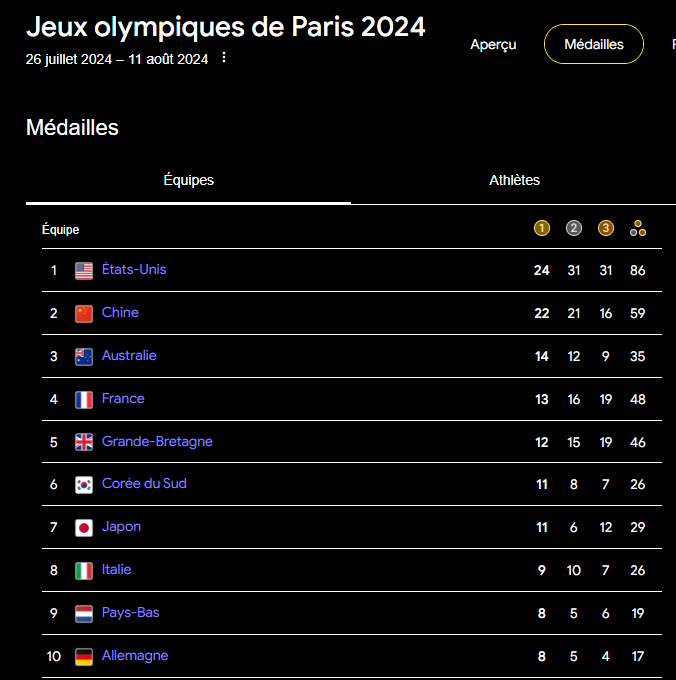Click the bronze medal column icon

606,228
